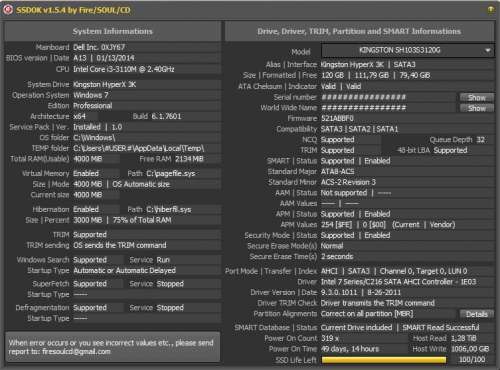This screenshot has width=500, height=370.
Task: Select hibernation path C:\hiberfil.sys
Action: [169, 210]
